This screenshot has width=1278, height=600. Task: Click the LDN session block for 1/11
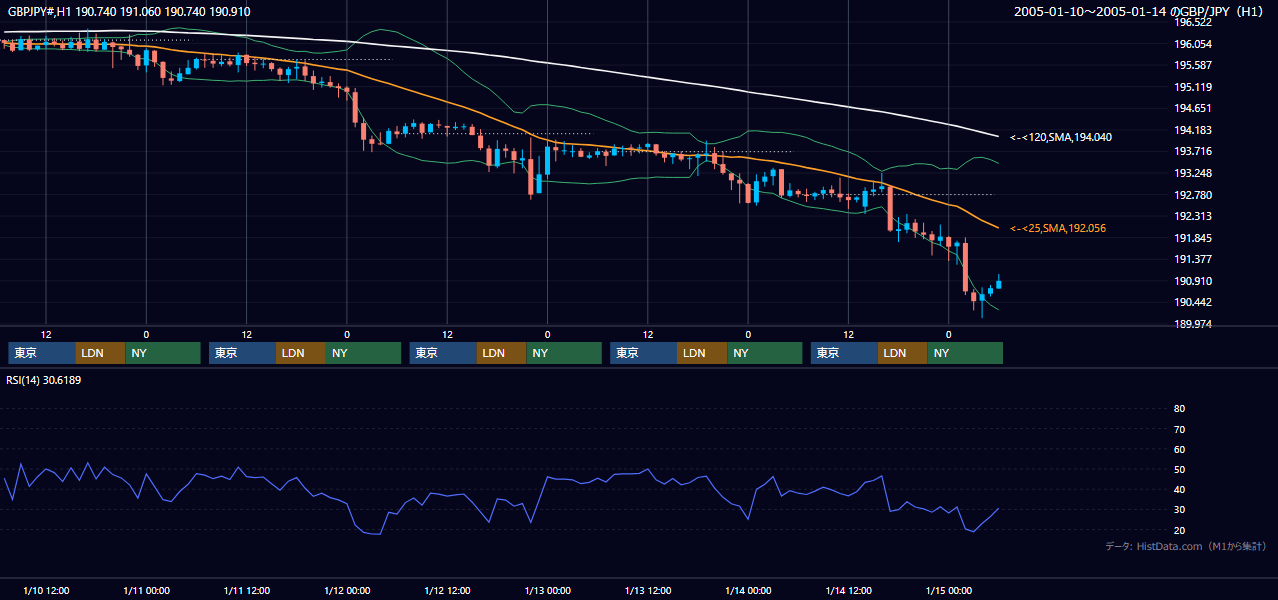[301, 353]
